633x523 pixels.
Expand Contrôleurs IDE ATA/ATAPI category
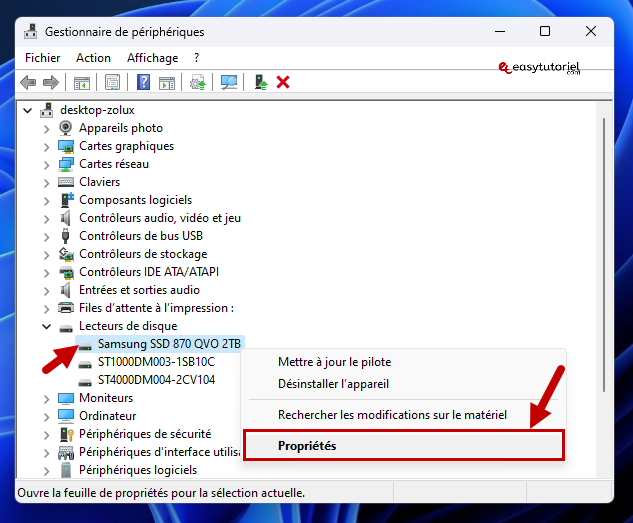(x=46, y=273)
